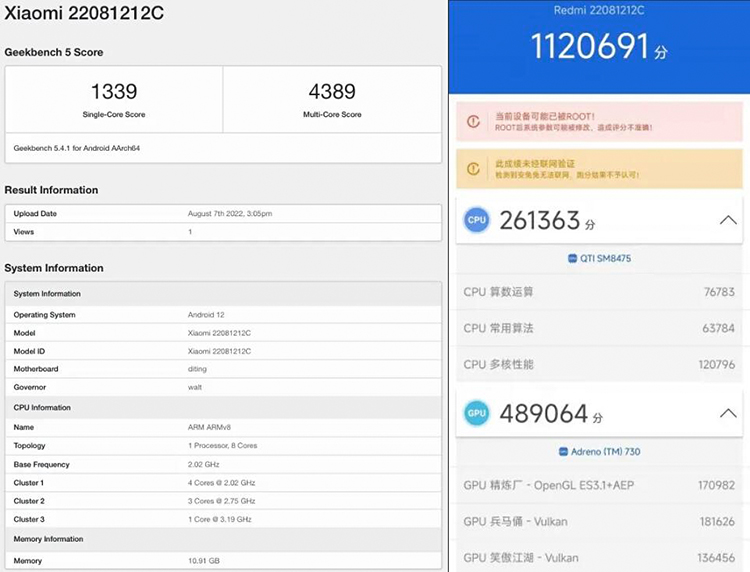750x572 pixels.
Task: Collapse the GPU score section
Action: (x=728, y=413)
